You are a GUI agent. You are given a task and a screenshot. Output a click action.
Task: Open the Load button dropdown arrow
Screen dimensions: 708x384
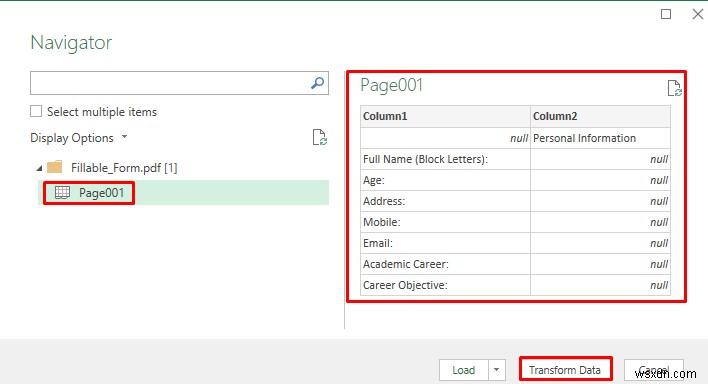(497, 370)
